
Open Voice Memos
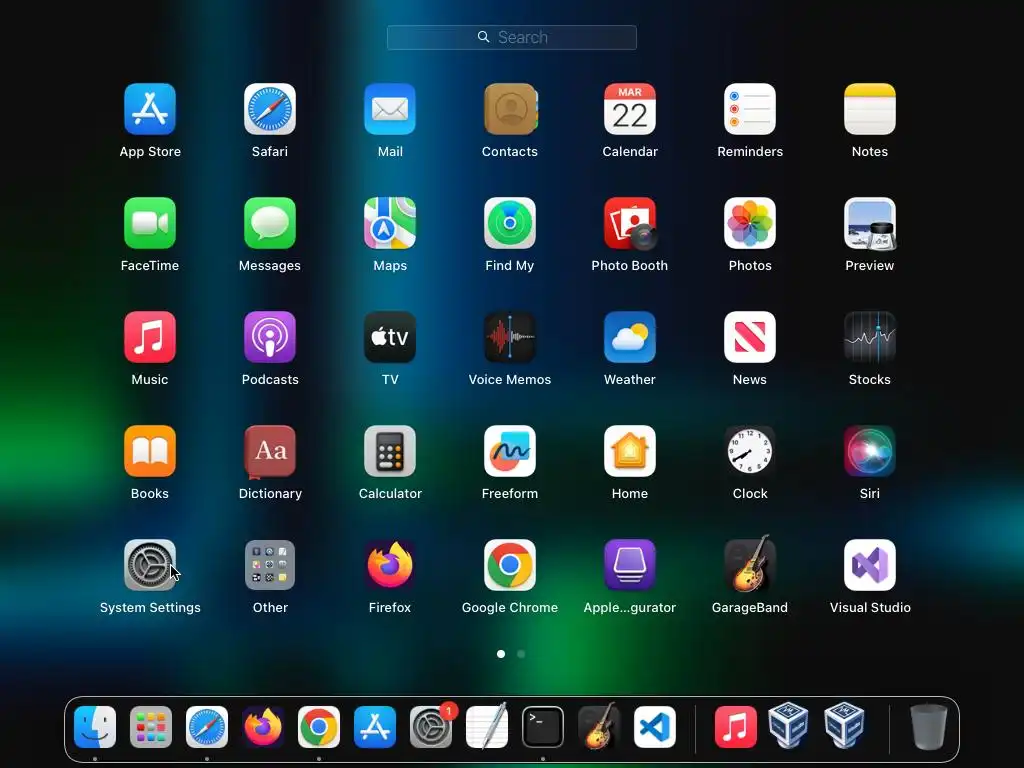(510, 337)
